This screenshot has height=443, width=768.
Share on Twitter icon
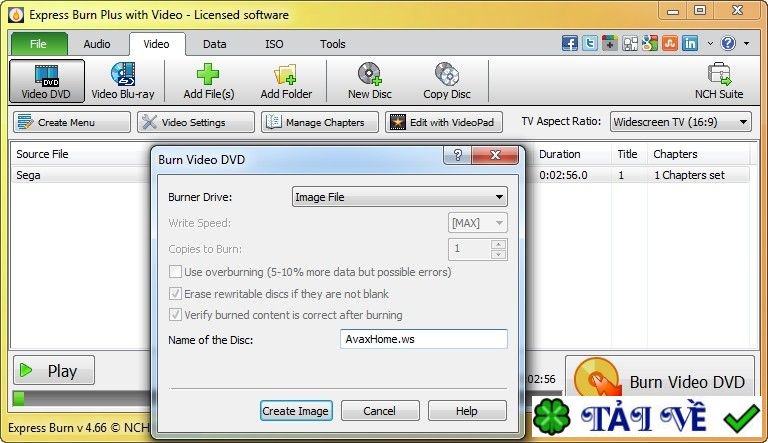(x=590, y=43)
